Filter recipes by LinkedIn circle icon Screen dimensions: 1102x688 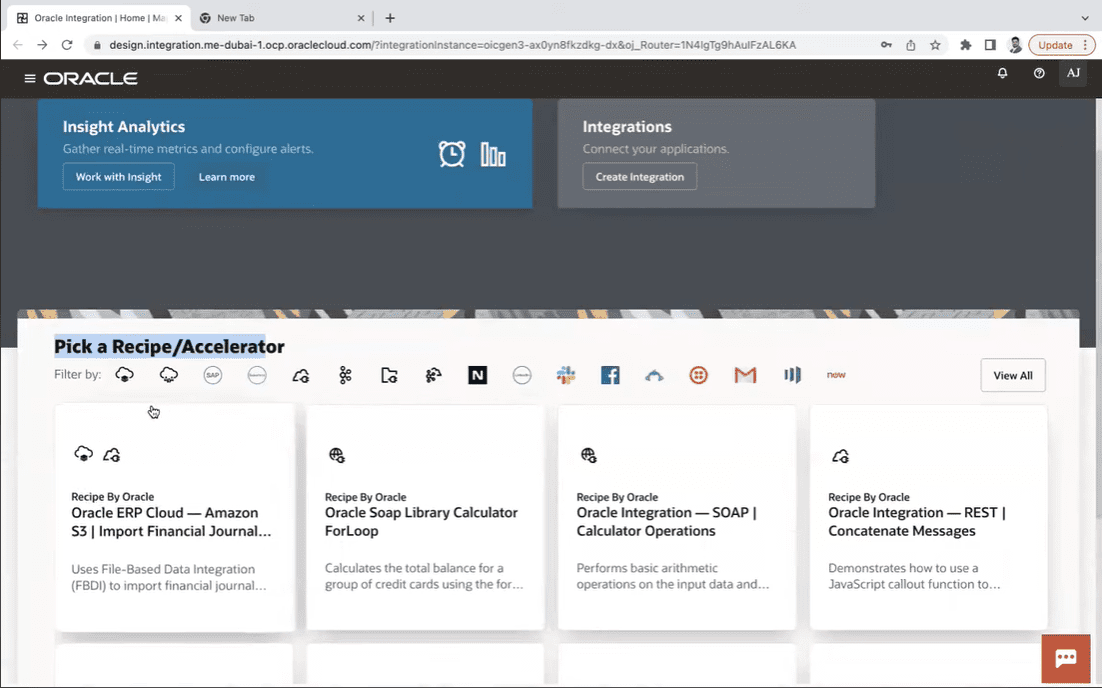click(521, 375)
